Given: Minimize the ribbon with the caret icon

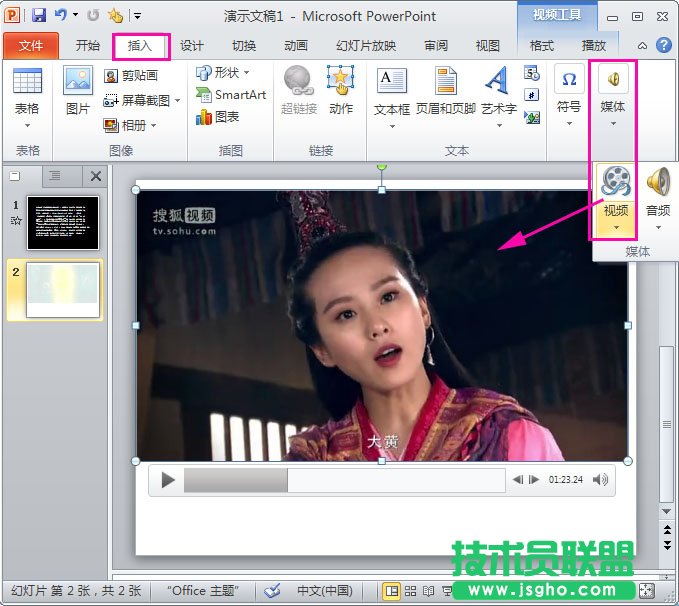Looking at the screenshot, I should 643,45.
